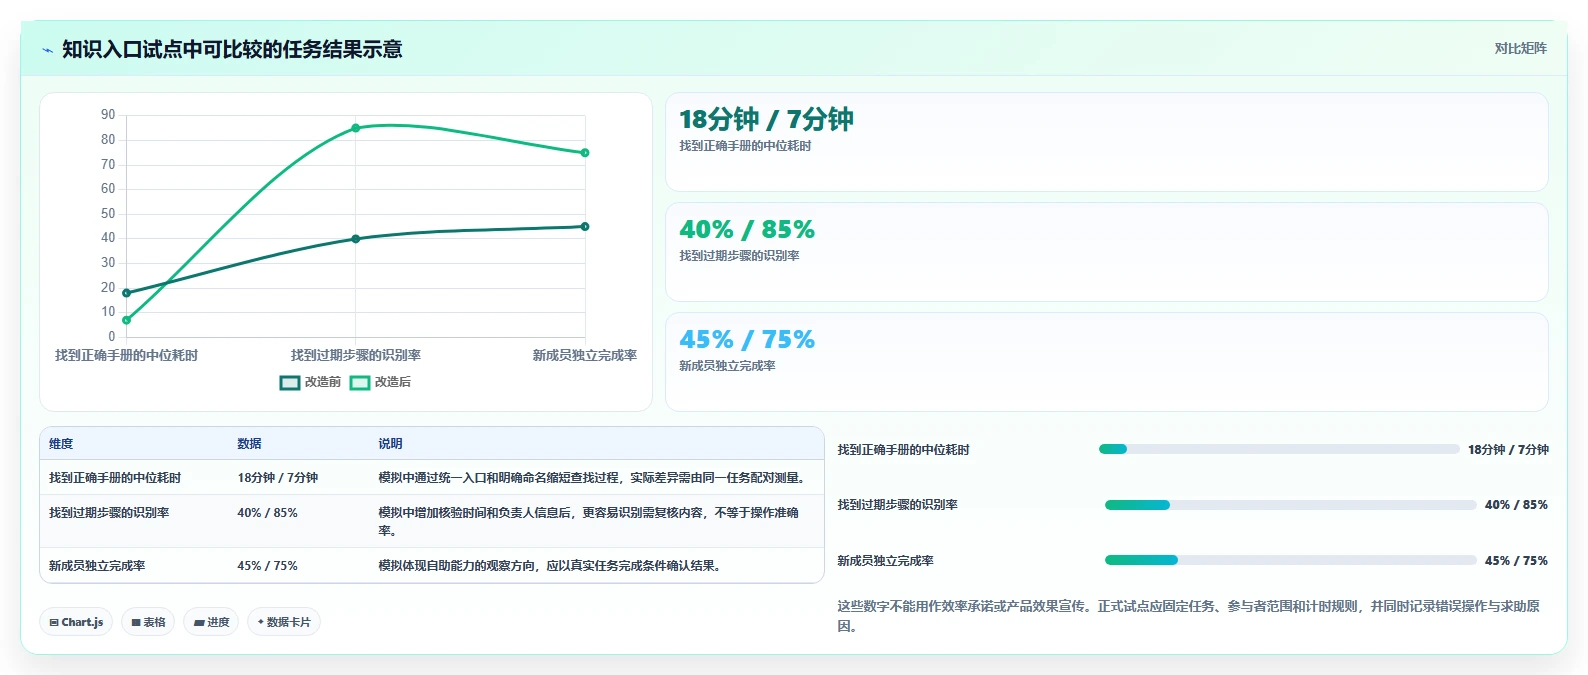Image resolution: width=1588 pixels, height=675 pixels.
Task: Open the 40% / 85% data card
Action: (1107, 252)
